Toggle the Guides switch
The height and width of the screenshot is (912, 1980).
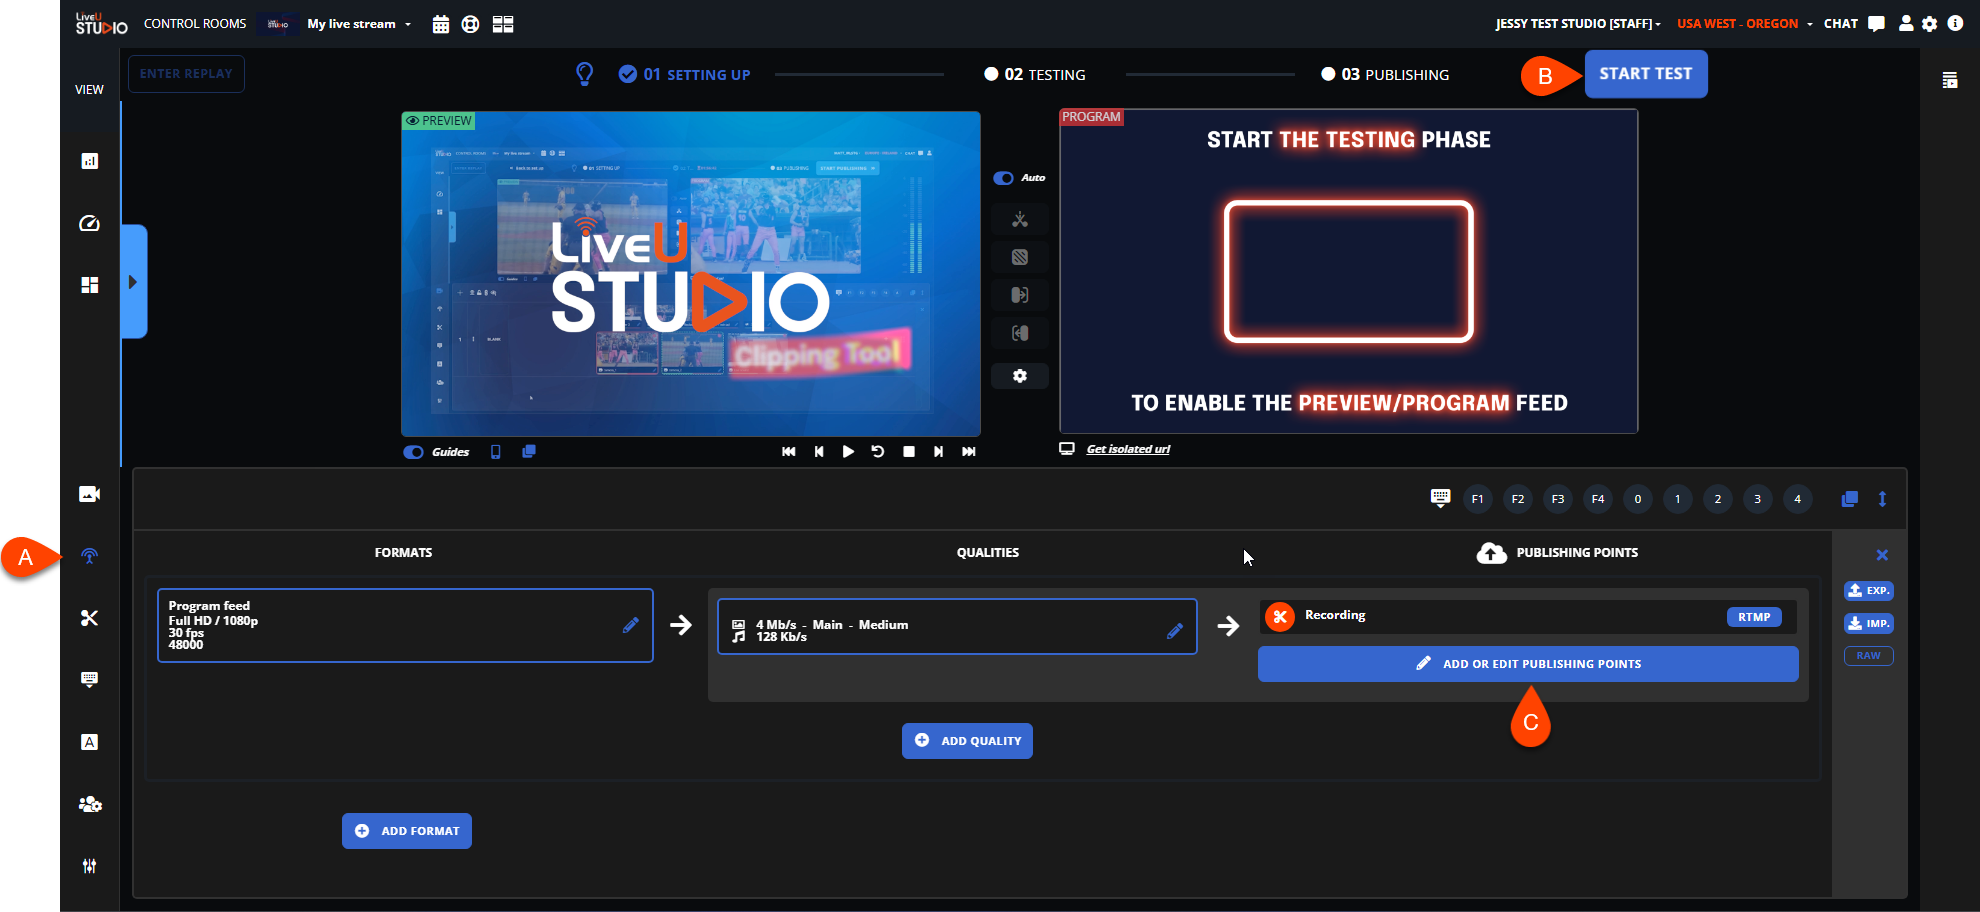(413, 452)
